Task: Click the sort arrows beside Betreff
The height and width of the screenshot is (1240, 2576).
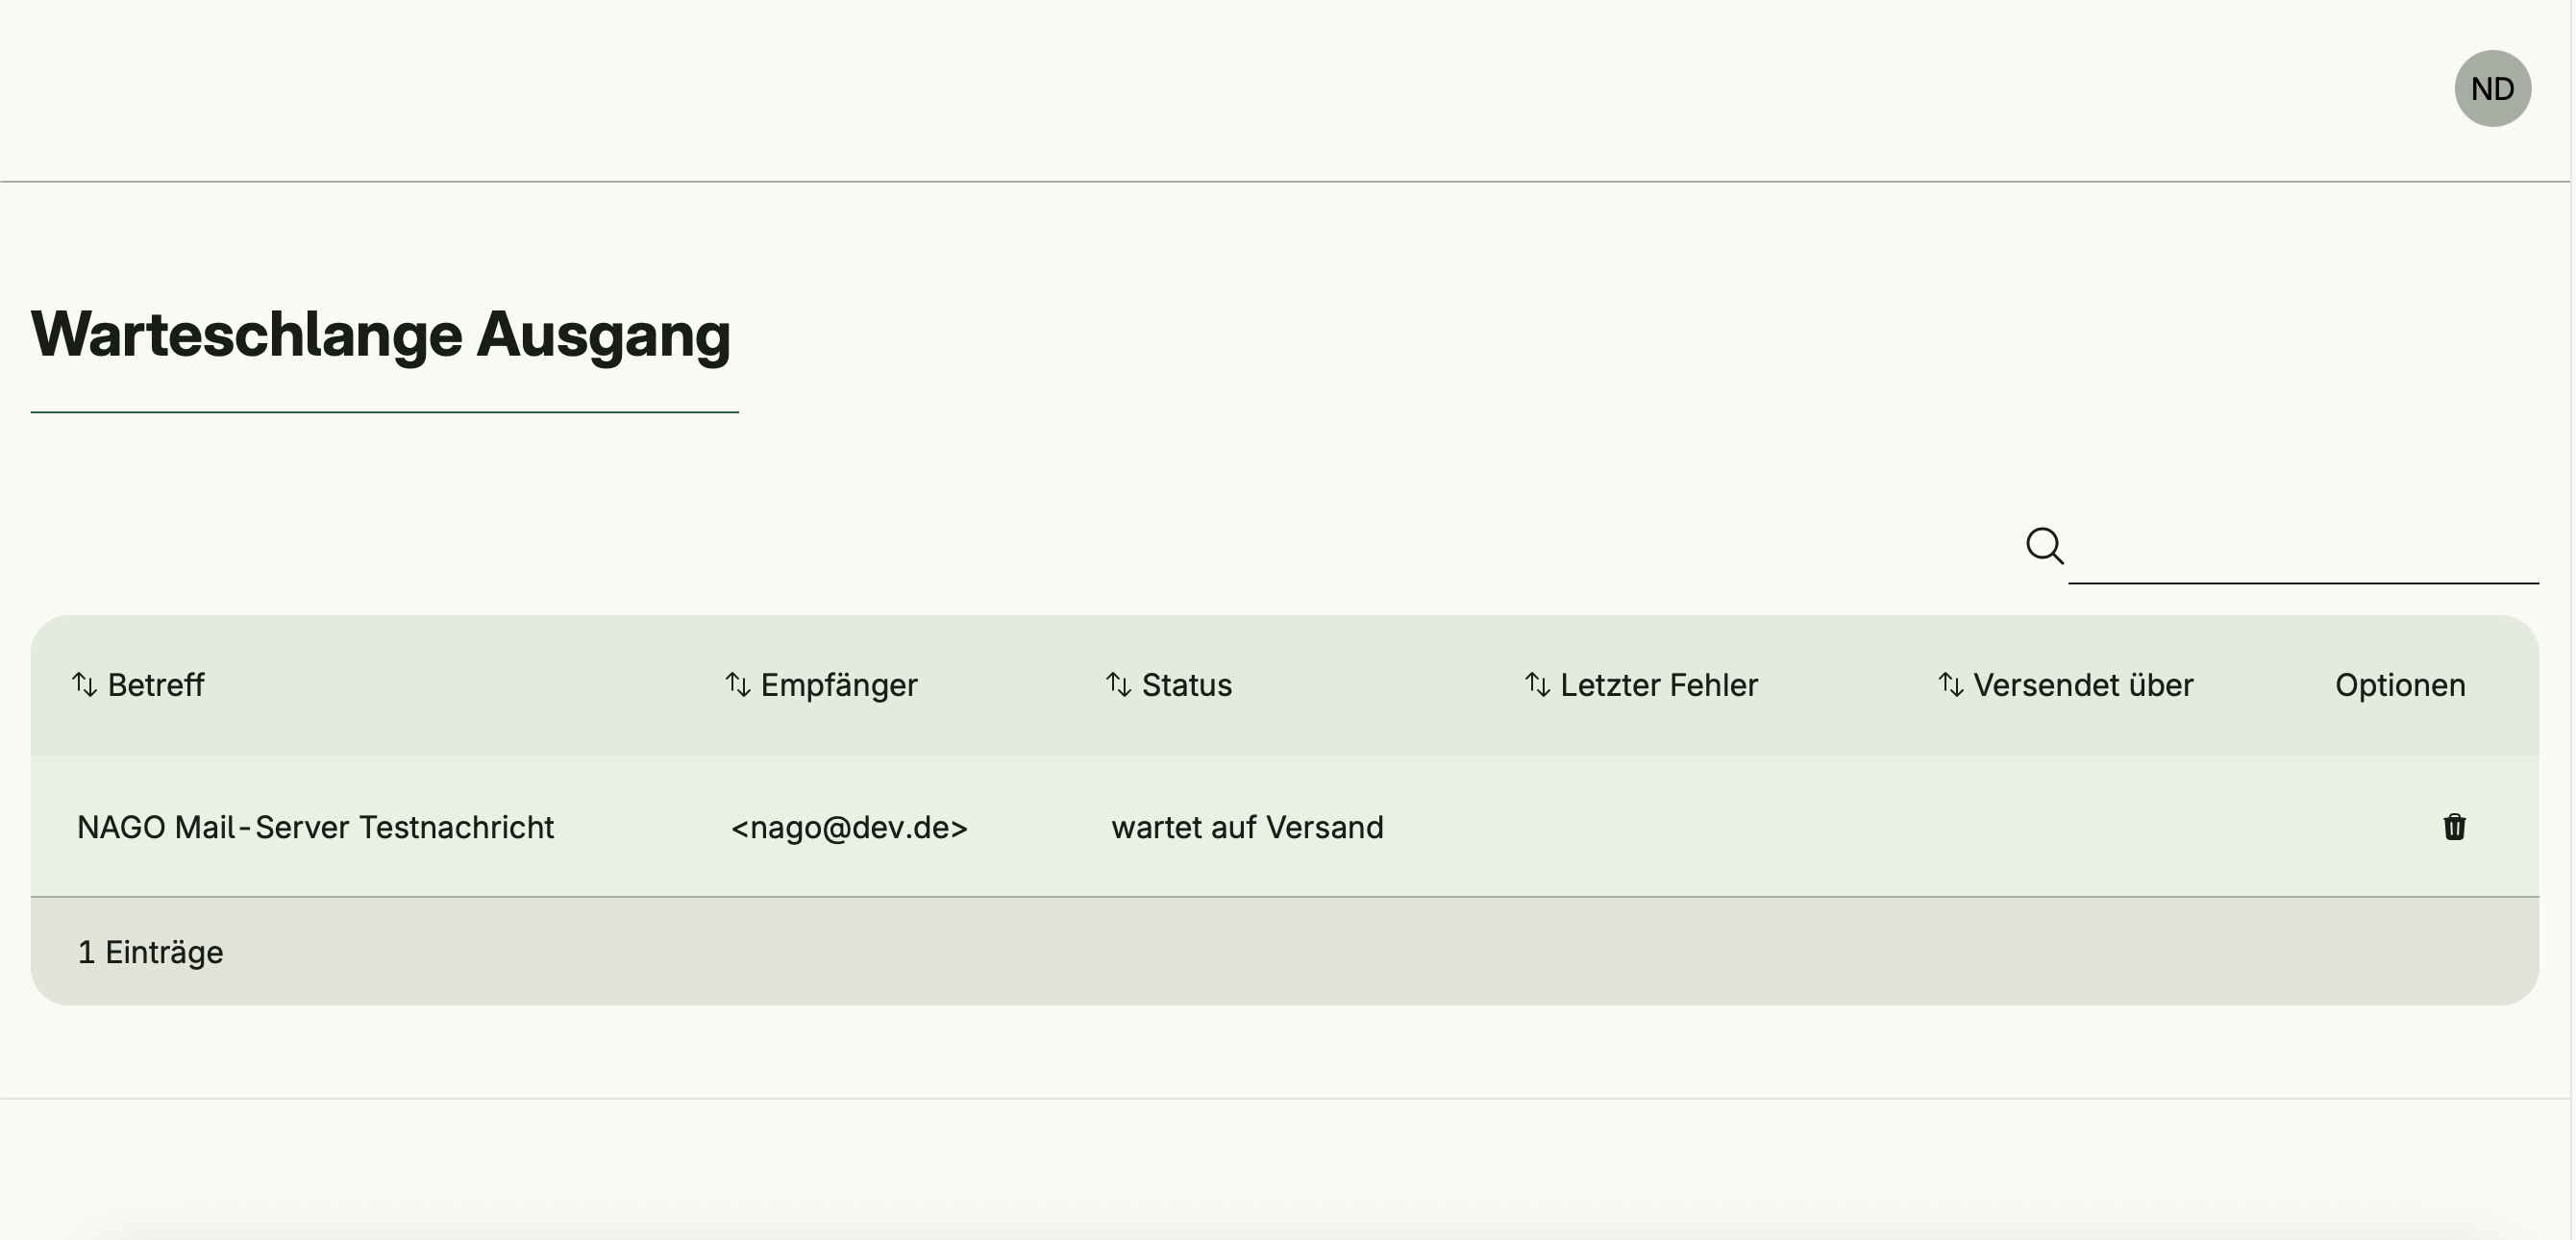Action: pyautogui.click(x=84, y=685)
